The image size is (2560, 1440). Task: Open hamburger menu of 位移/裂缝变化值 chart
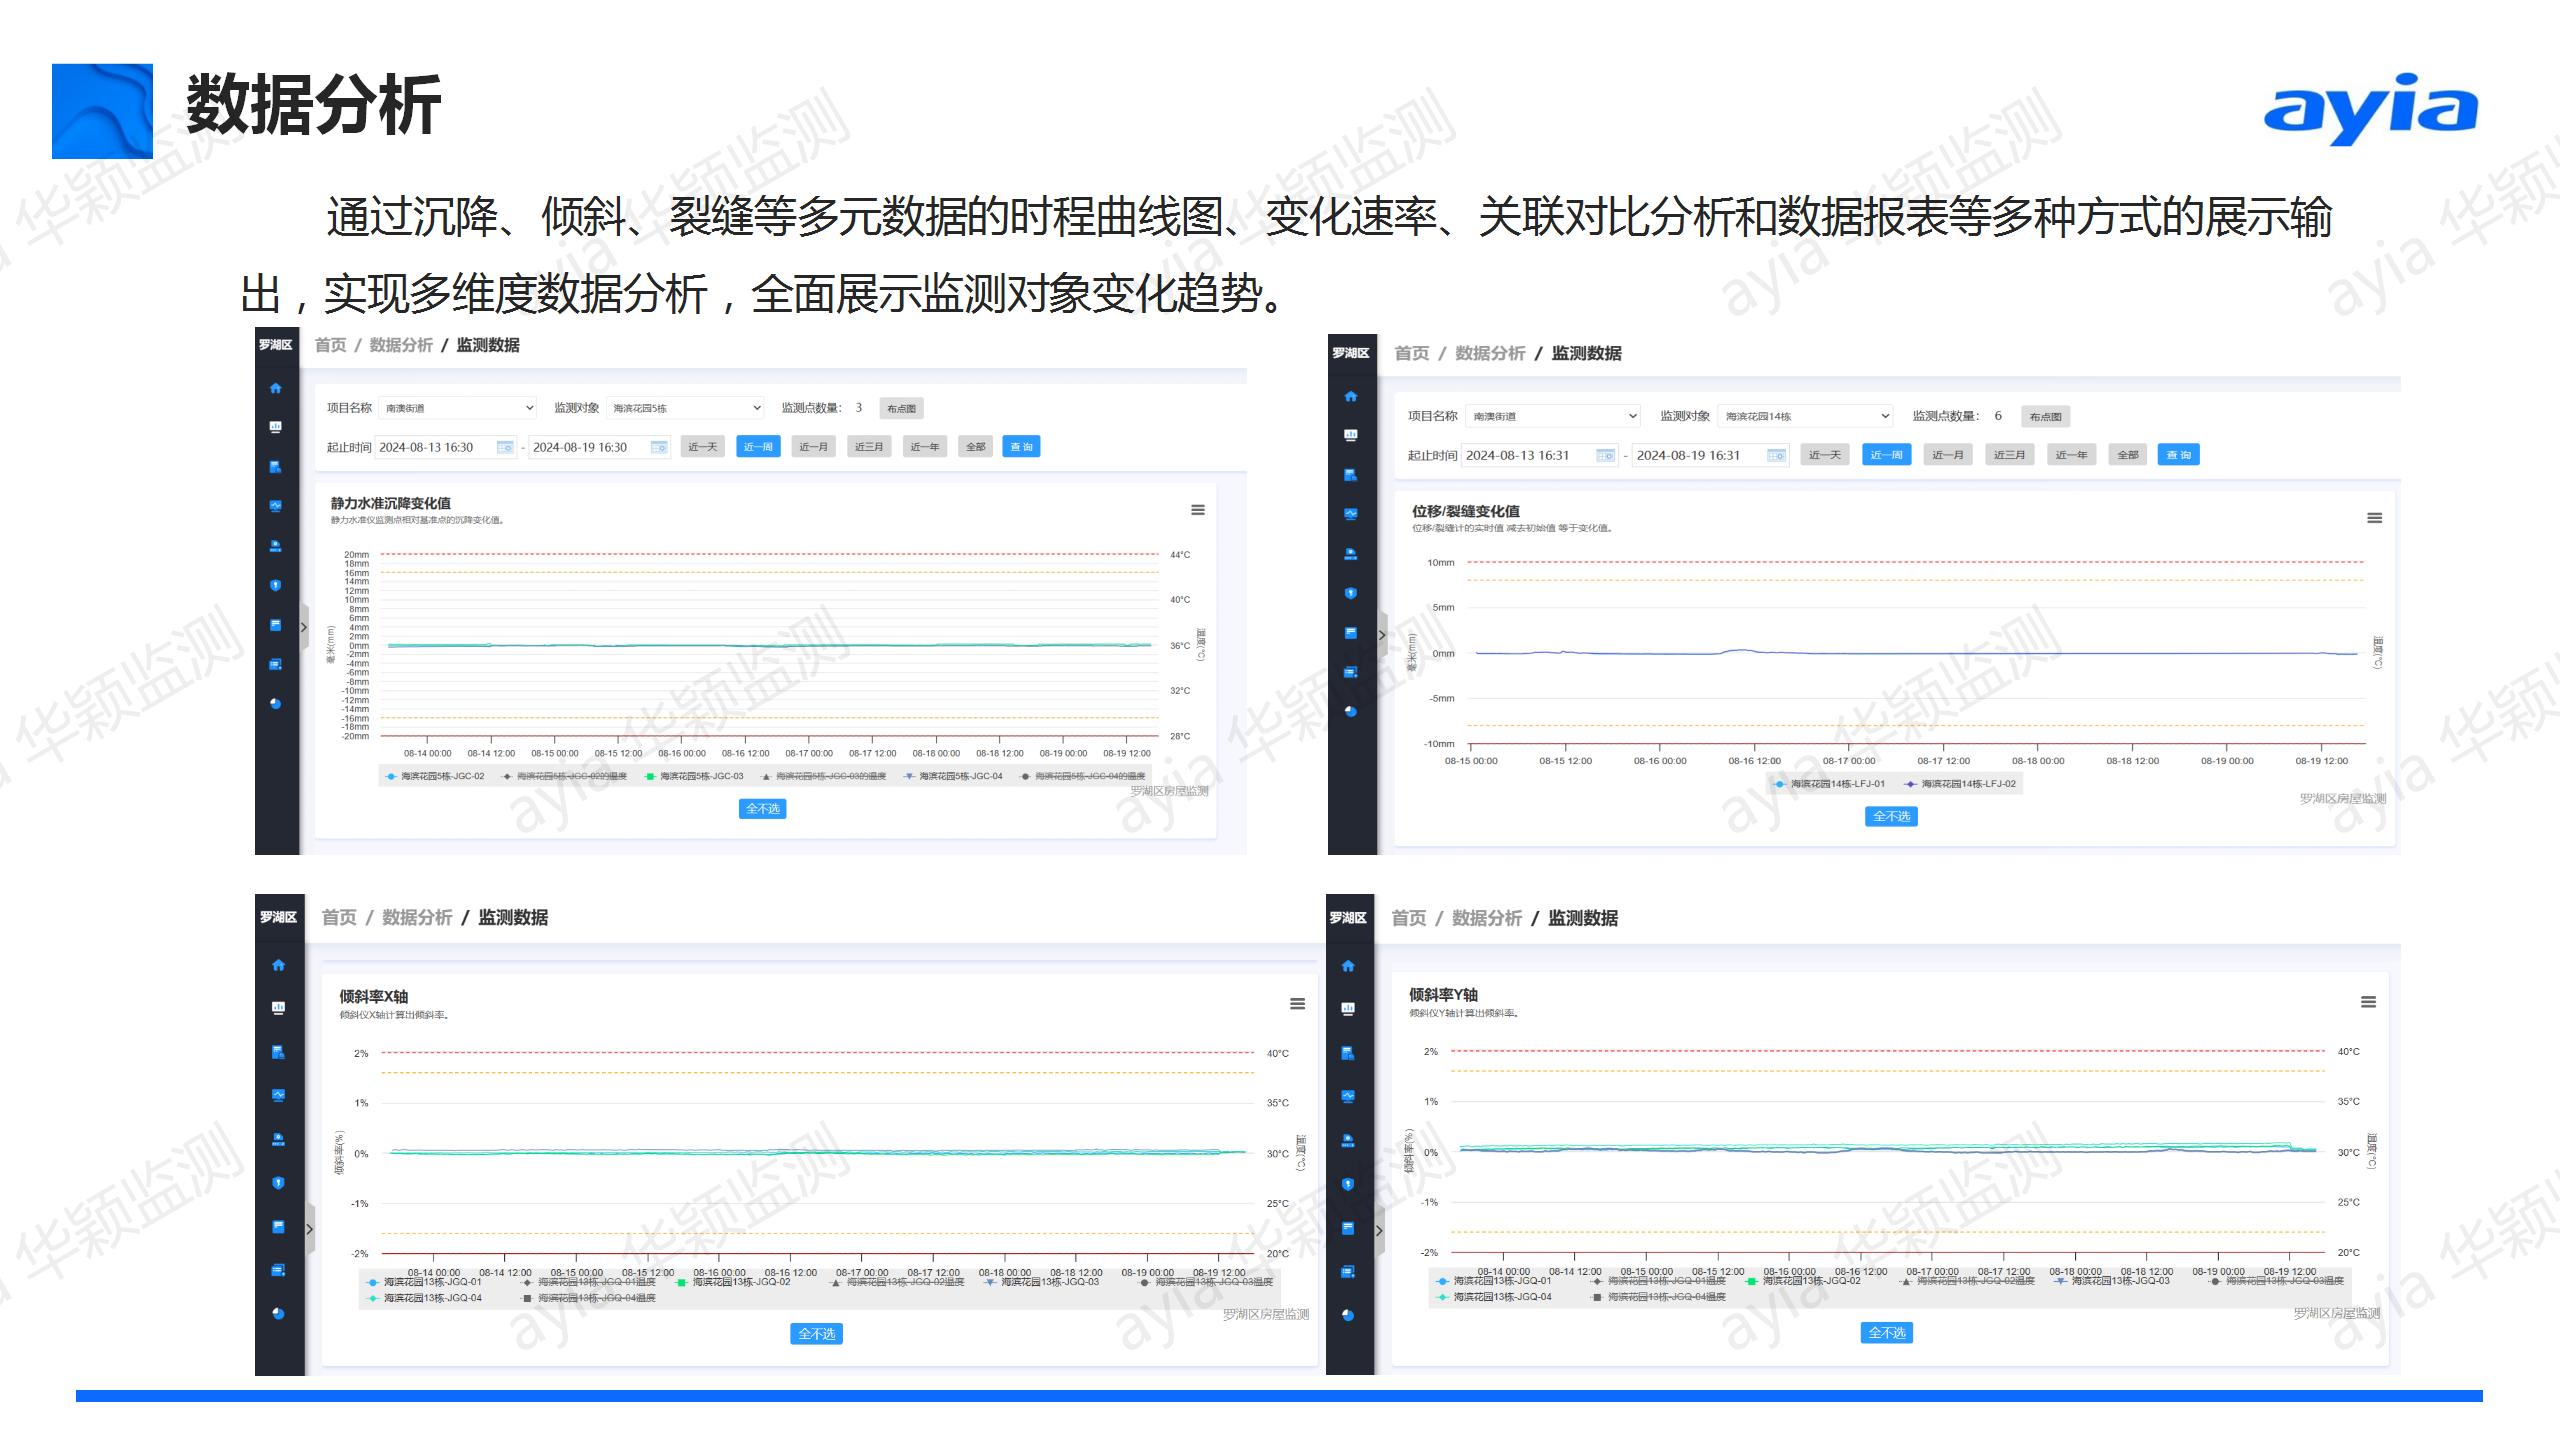[x=2374, y=518]
